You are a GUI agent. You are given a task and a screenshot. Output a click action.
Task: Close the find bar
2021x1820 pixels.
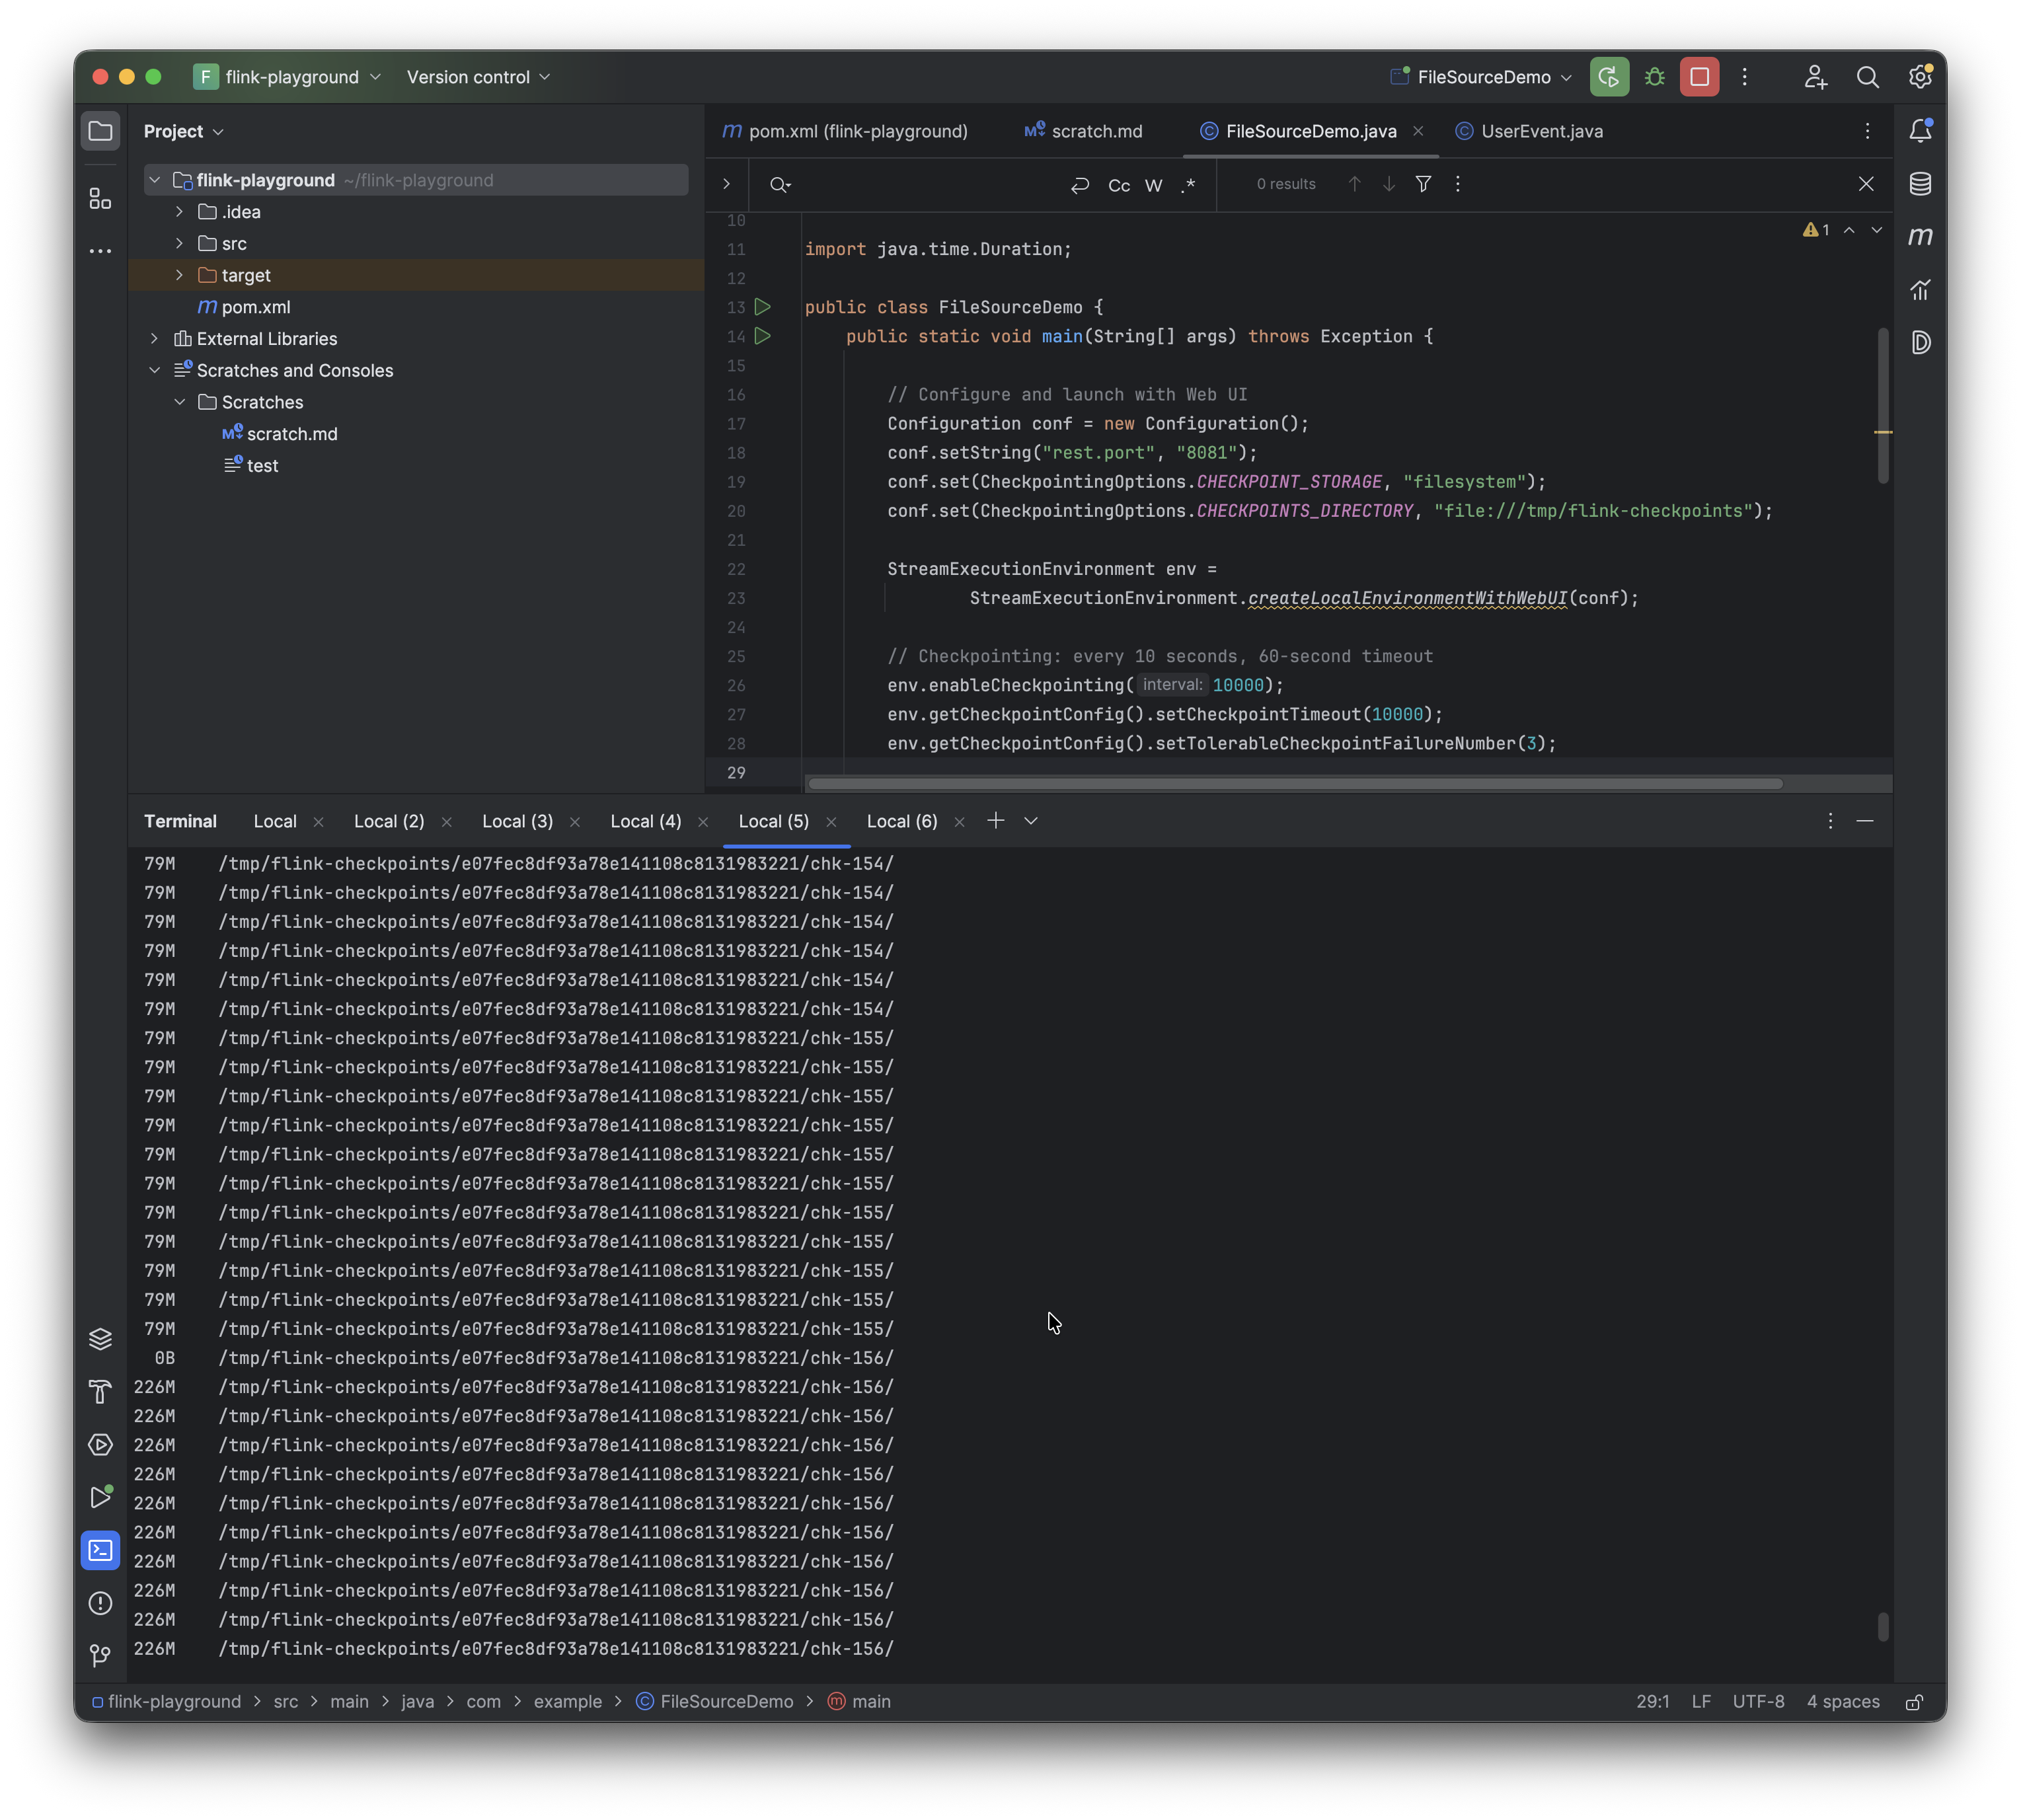pyautogui.click(x=1866, y=184)
